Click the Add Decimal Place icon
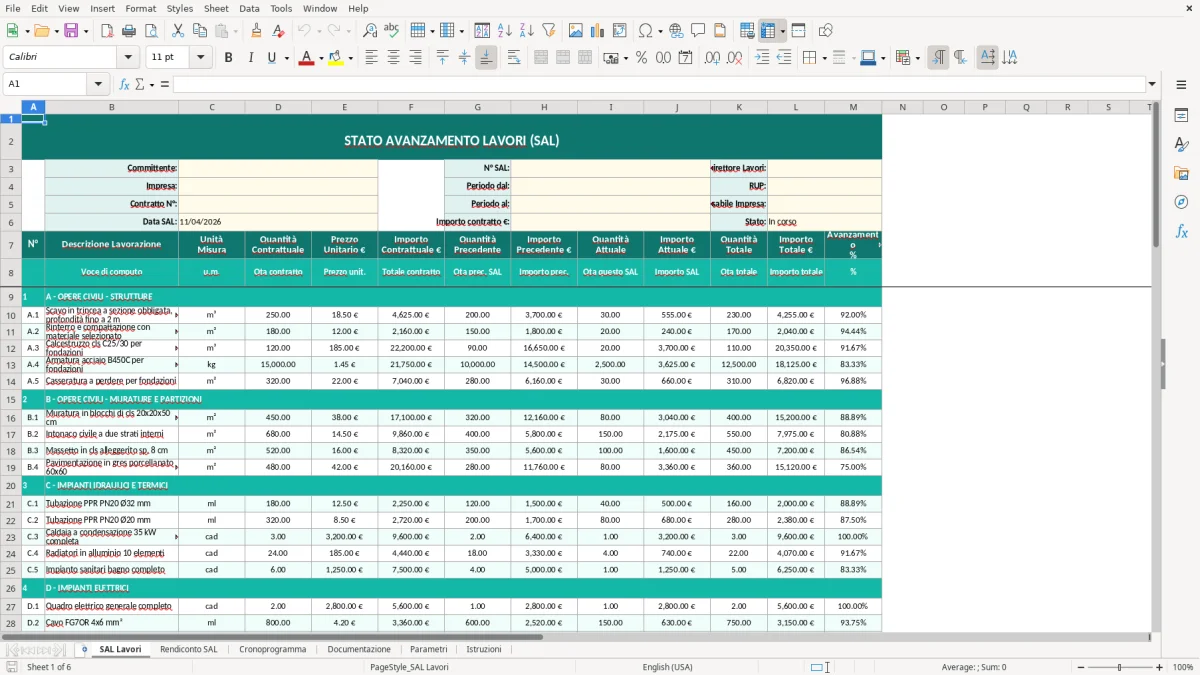 tap(712, 58)
